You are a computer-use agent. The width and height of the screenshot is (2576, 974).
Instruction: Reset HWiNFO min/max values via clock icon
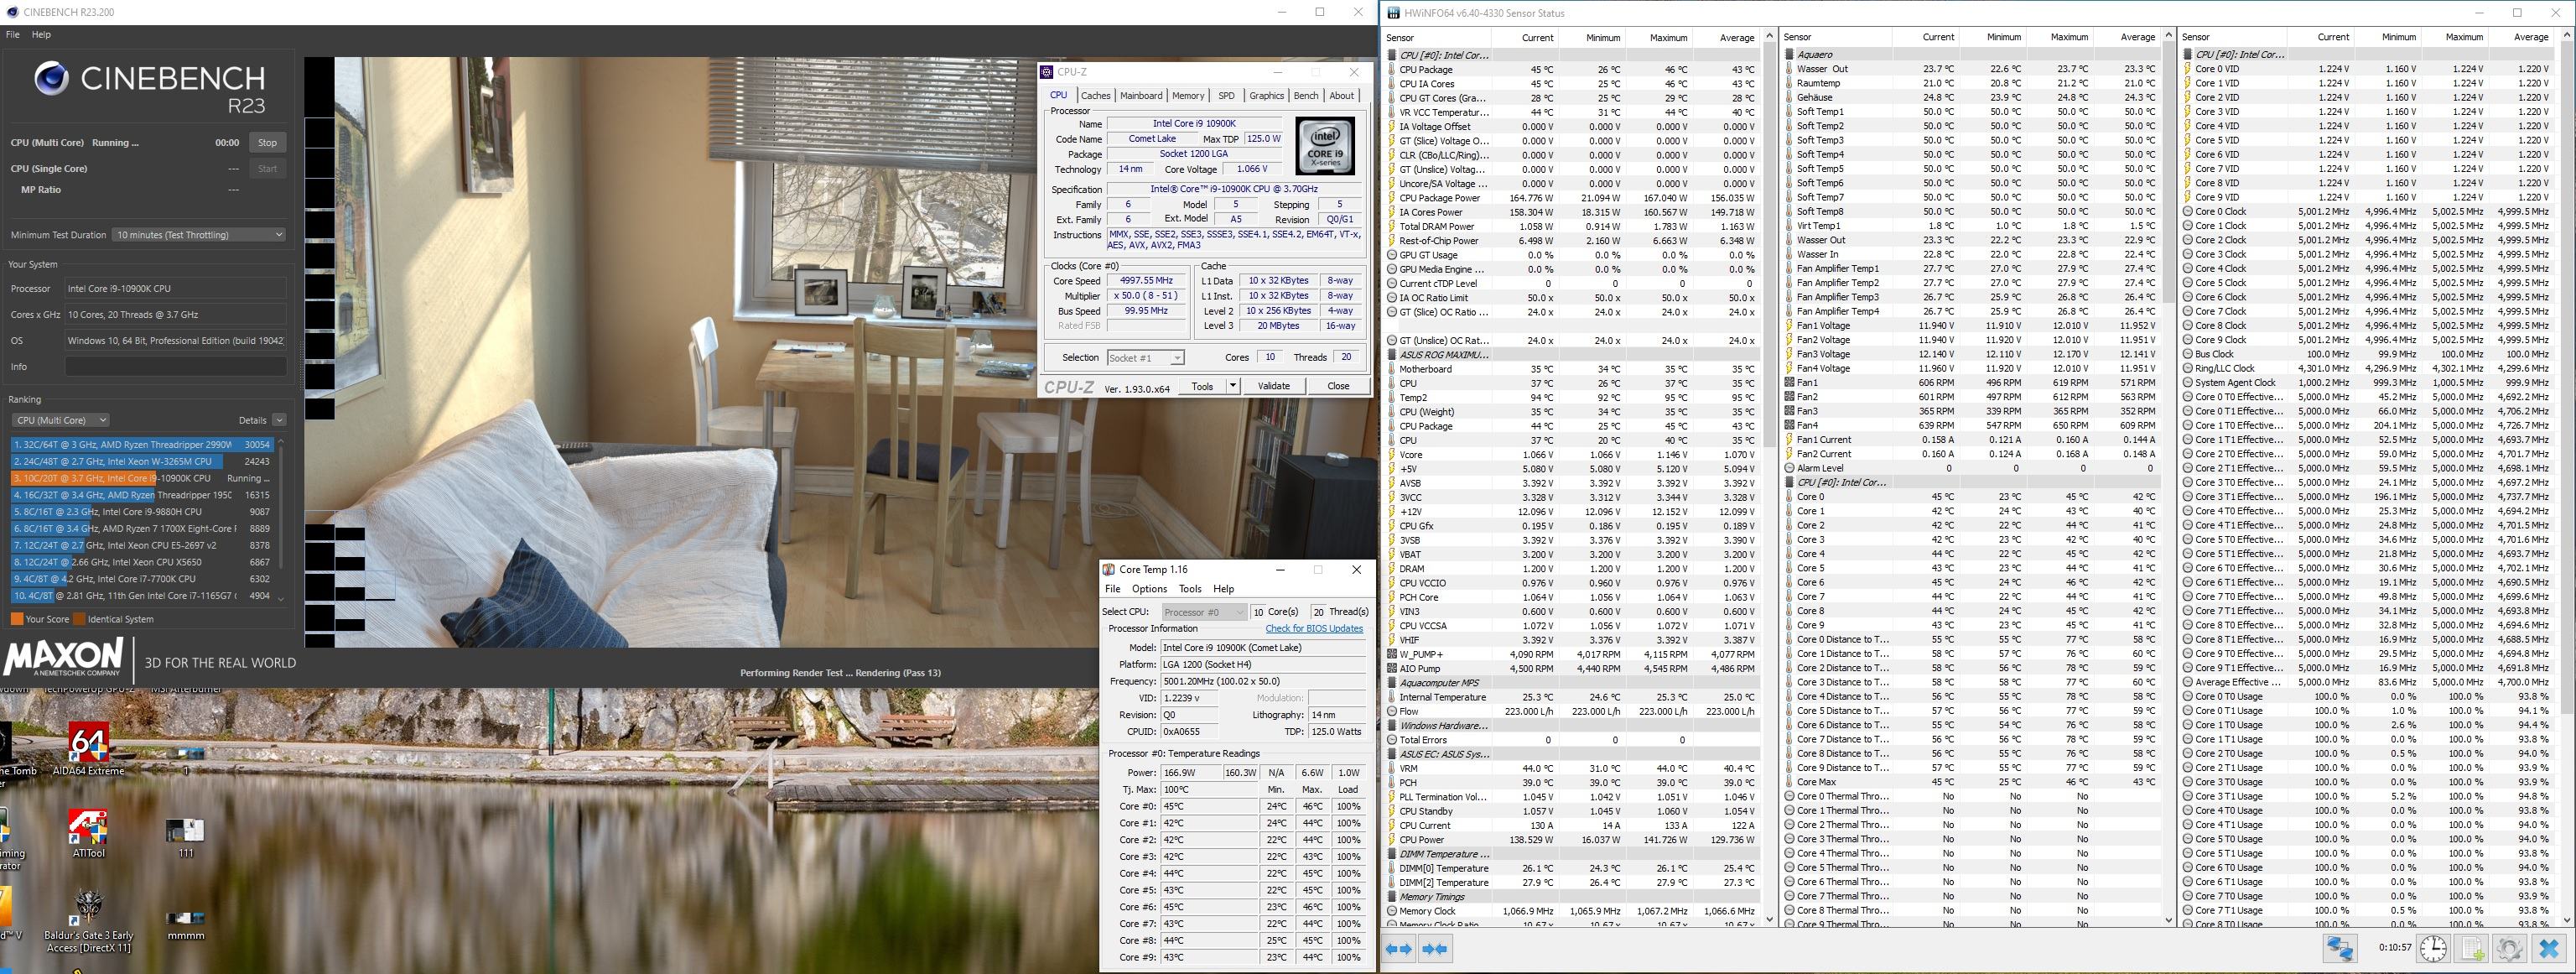2433,948
